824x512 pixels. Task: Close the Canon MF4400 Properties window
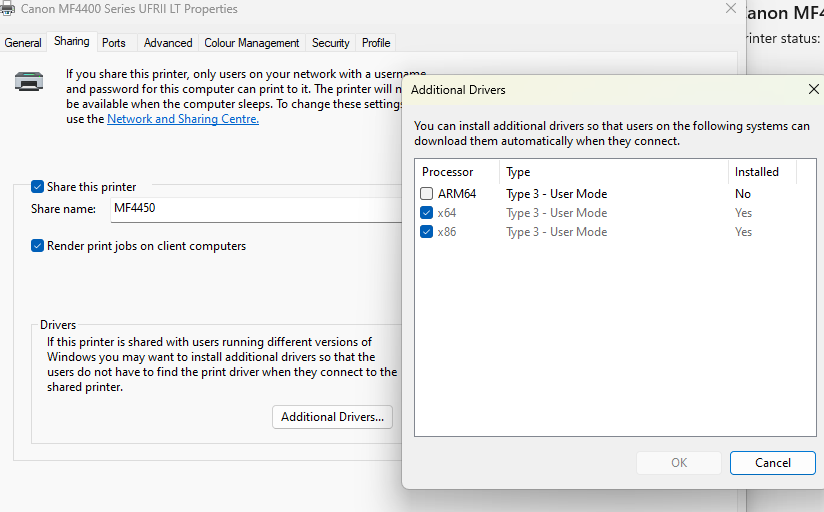(730, 8)
